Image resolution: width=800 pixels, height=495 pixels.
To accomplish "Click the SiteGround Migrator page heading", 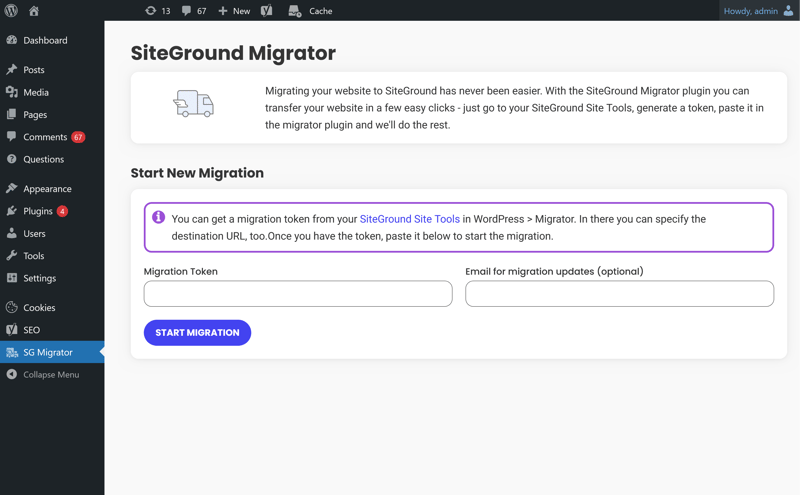I will click(233, 53).
